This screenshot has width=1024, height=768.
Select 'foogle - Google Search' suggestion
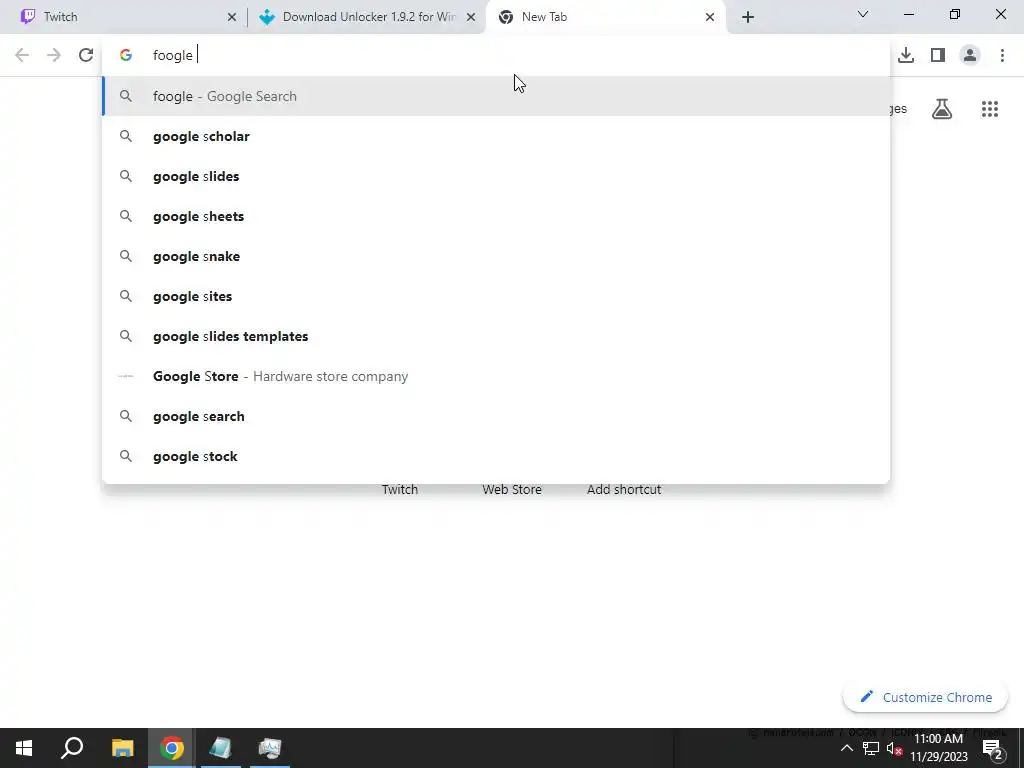[x=496, y=96]
